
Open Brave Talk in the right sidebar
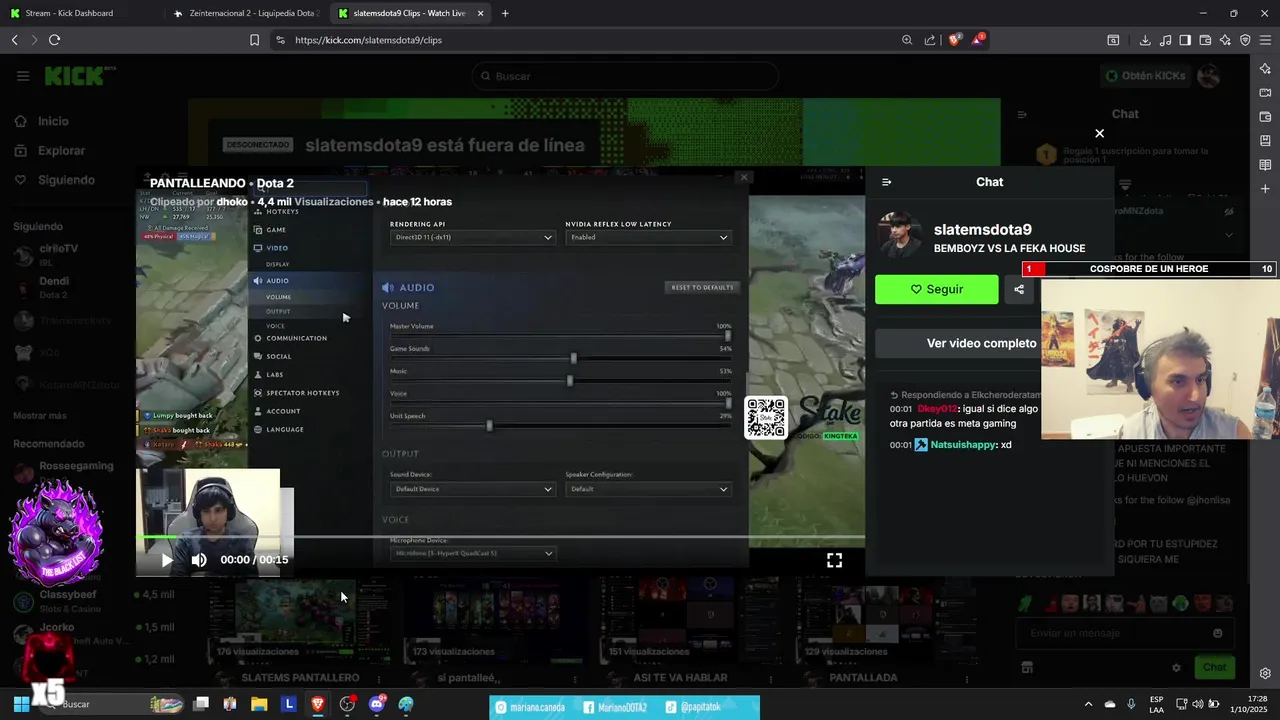(1265, 93)
